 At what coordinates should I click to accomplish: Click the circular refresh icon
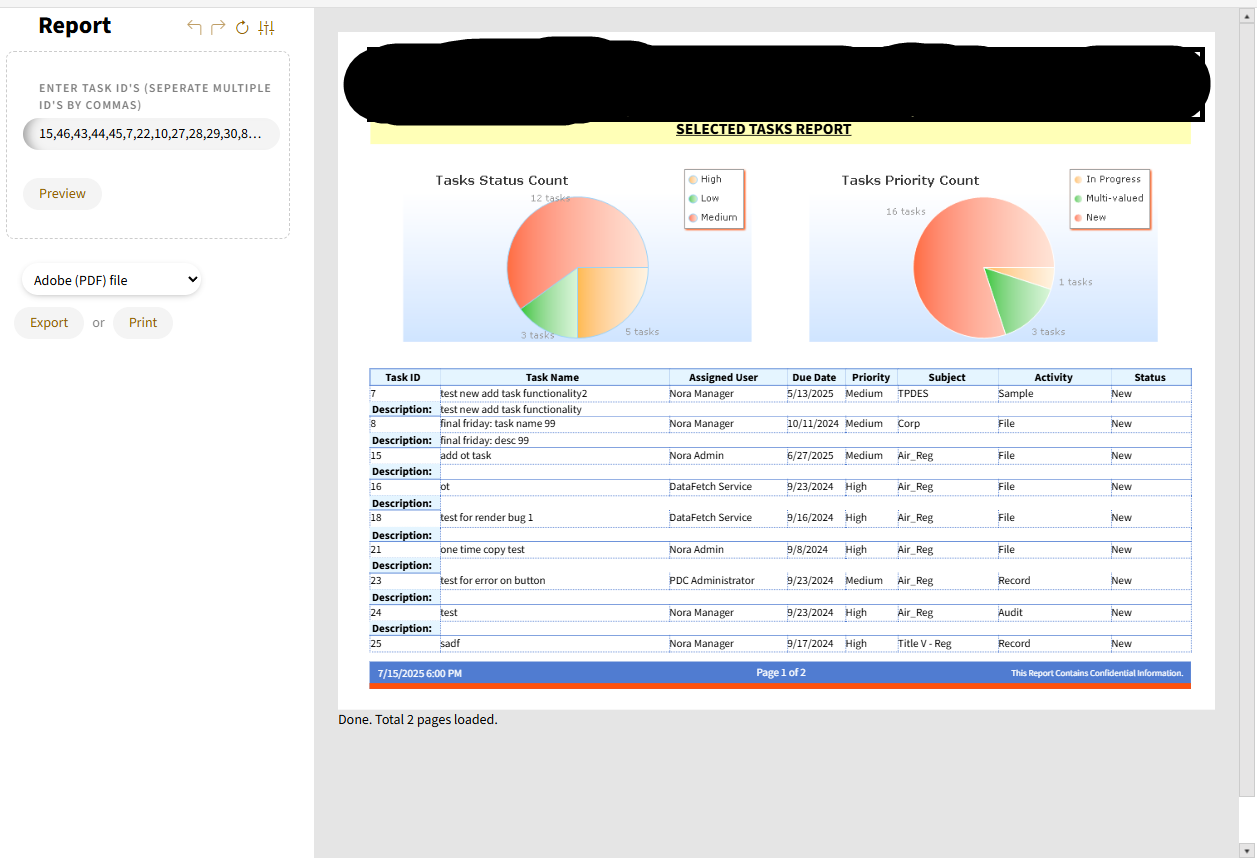pos(242,27)
